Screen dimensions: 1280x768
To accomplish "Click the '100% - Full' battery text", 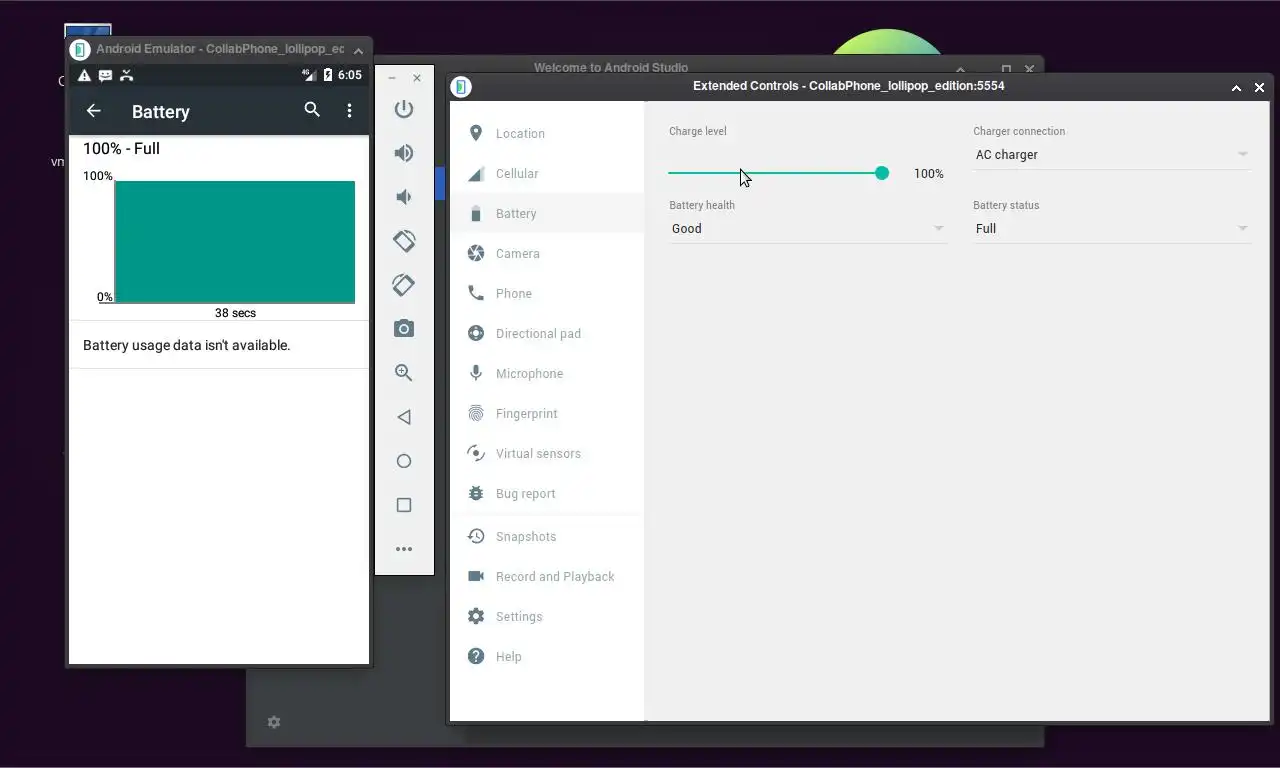I will click(x=121, y=148).
